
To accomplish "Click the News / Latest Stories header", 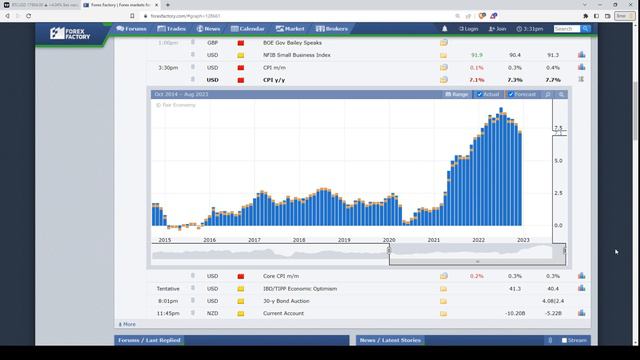I will point(390,340).
